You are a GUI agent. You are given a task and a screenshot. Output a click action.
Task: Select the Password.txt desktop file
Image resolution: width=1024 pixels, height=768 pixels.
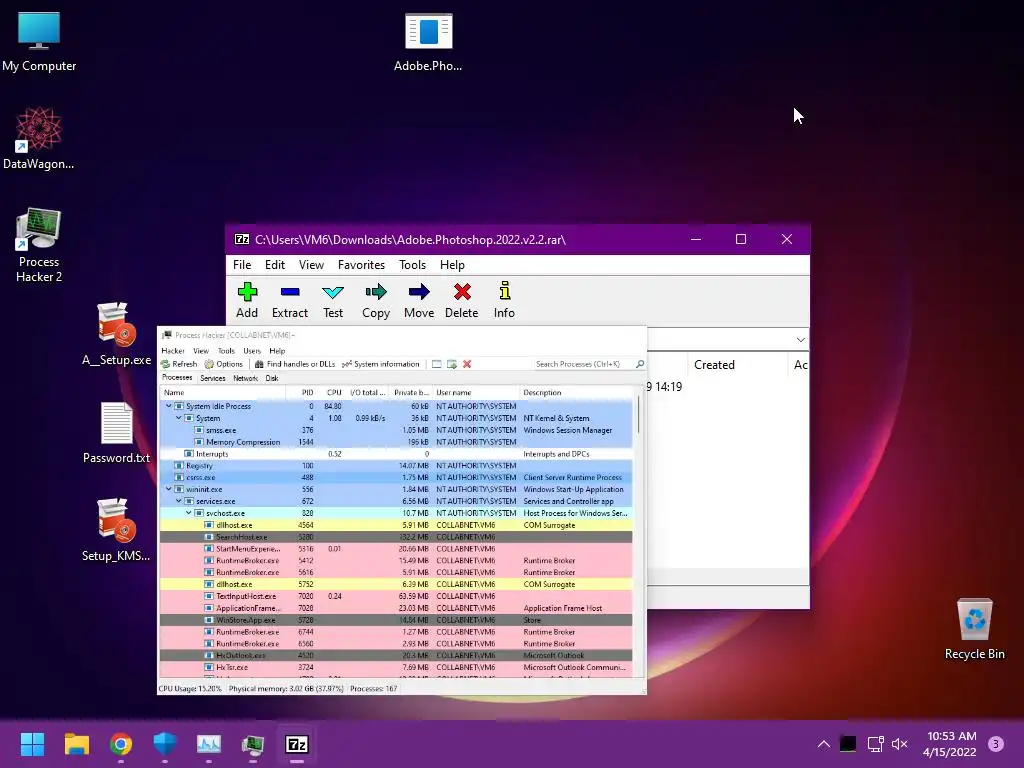point(116,432)
